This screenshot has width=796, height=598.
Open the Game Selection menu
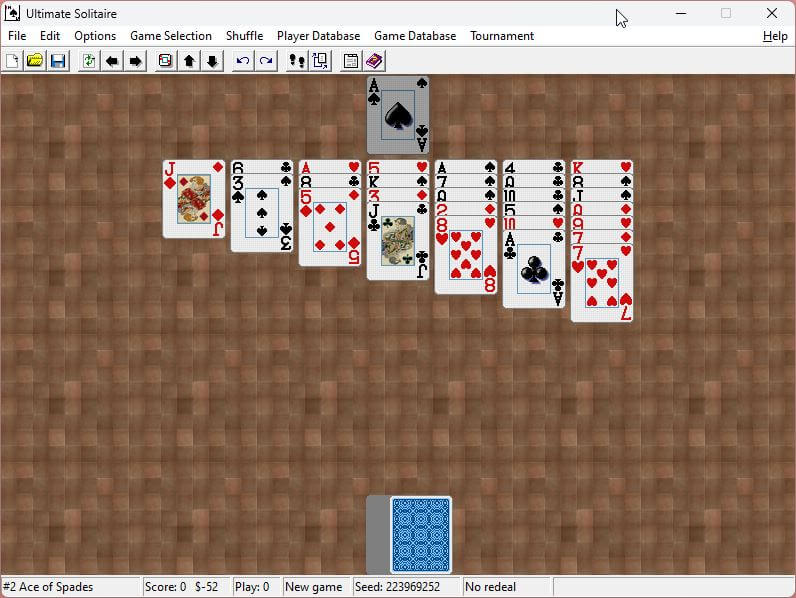[x=171, y=36]
